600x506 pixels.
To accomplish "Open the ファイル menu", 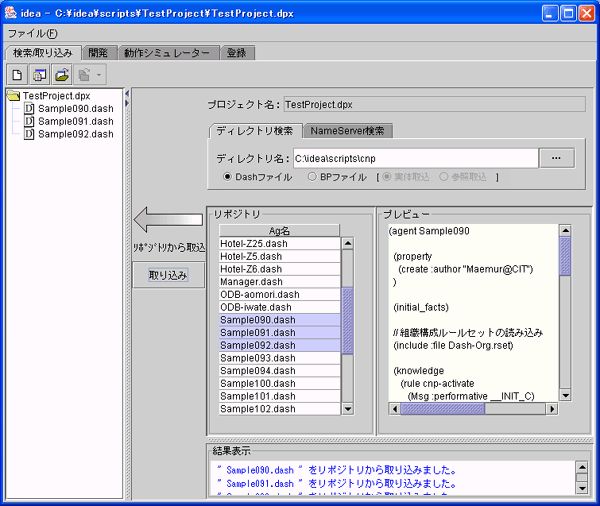I will [32, 33].
